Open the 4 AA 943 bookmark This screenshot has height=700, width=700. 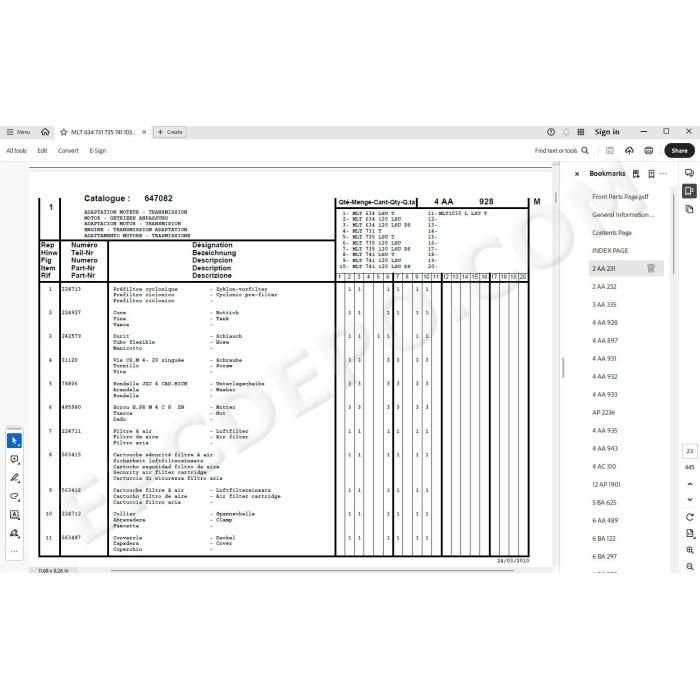[x=605, y=448]
